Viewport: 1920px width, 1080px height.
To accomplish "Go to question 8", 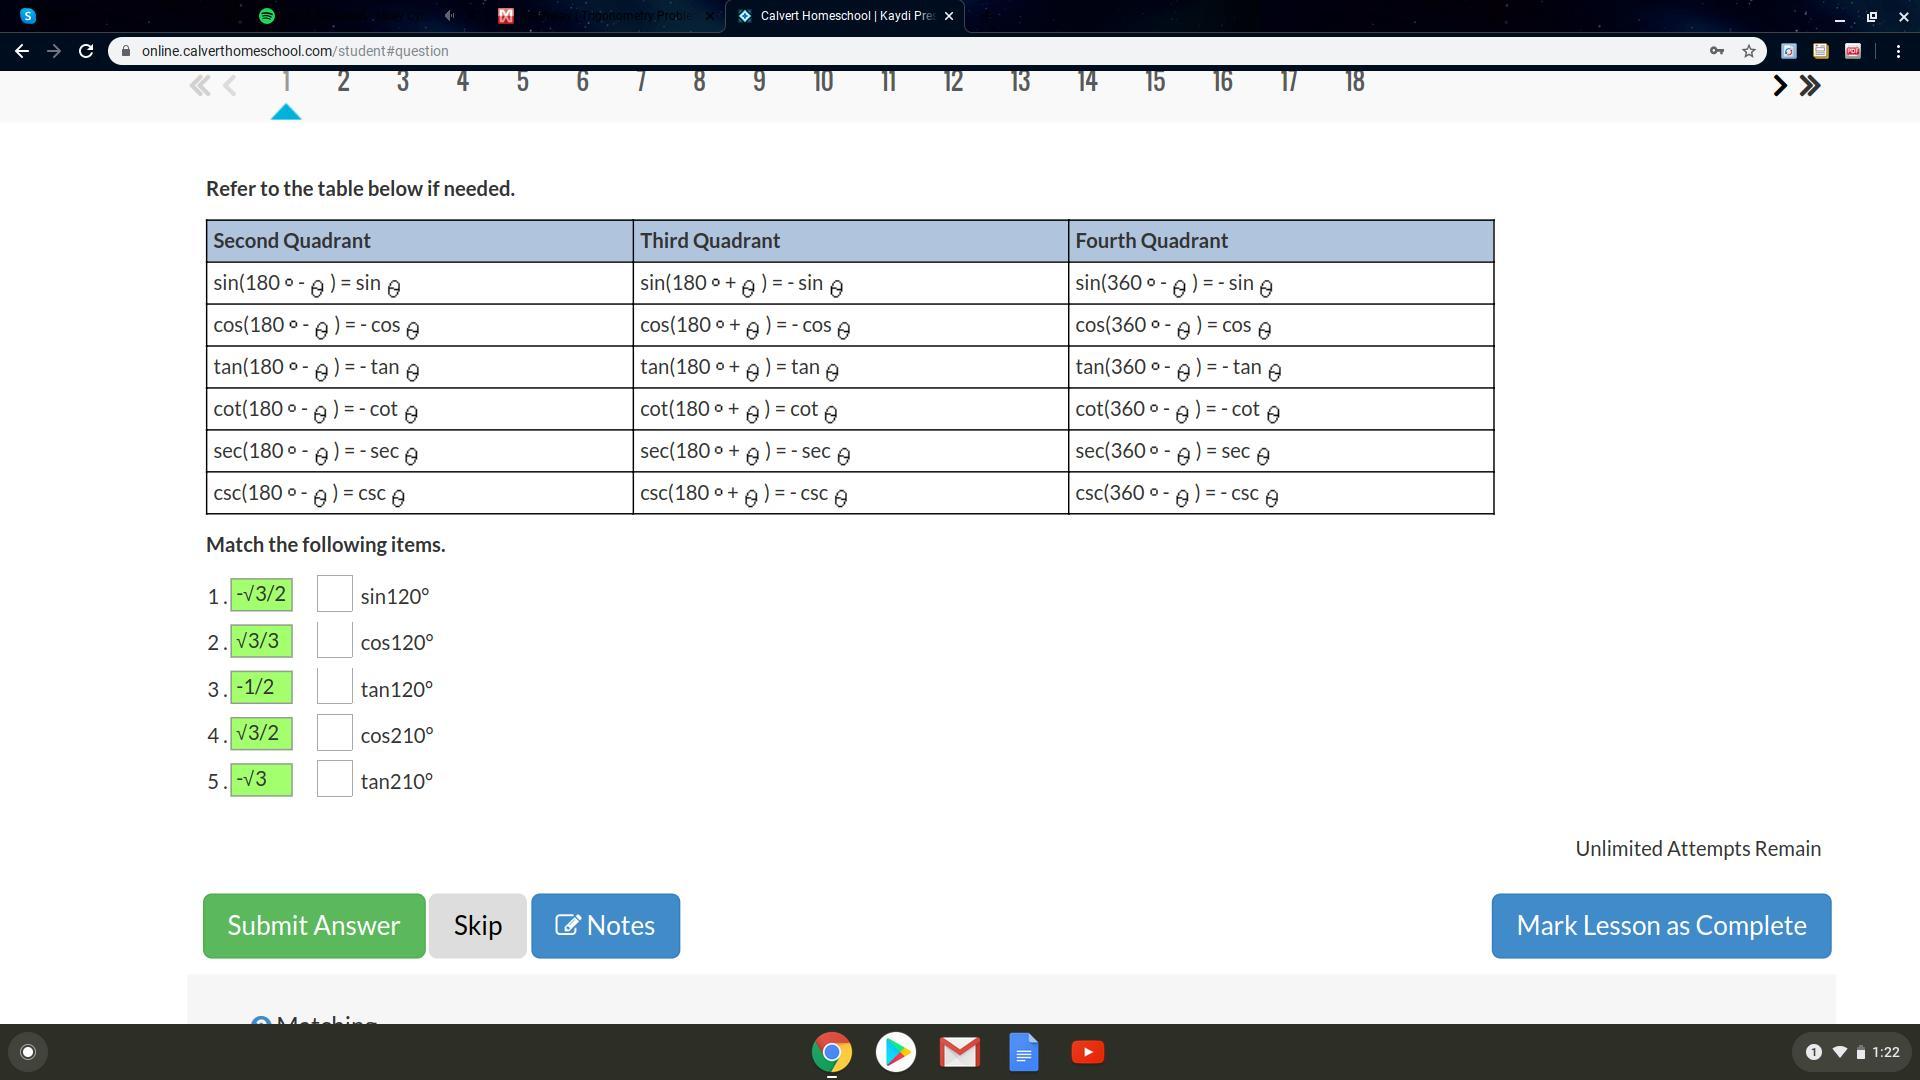I will (699, 82).
